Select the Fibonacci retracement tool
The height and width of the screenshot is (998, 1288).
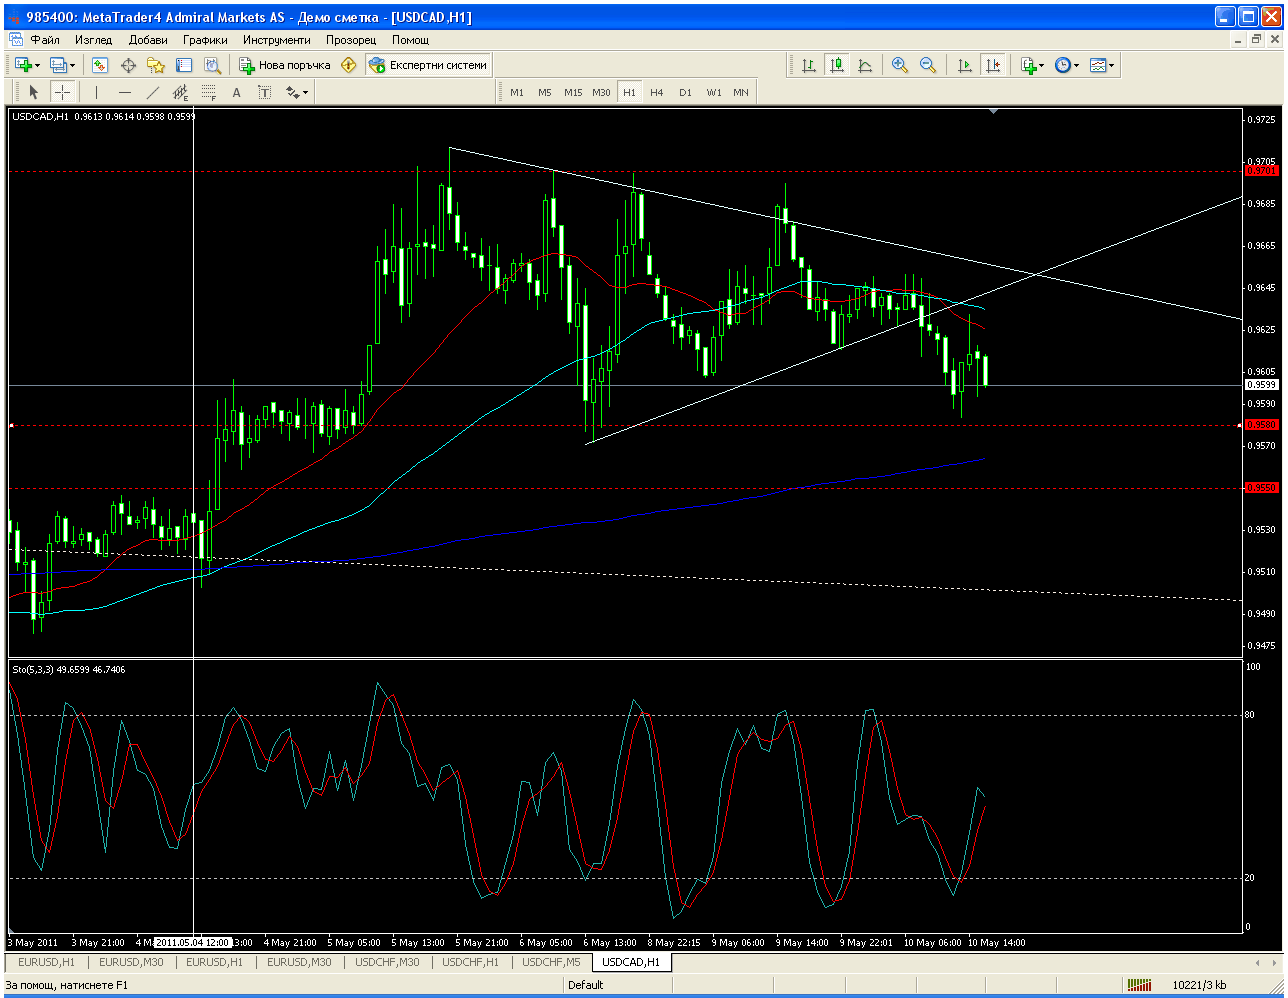[209, 92]
